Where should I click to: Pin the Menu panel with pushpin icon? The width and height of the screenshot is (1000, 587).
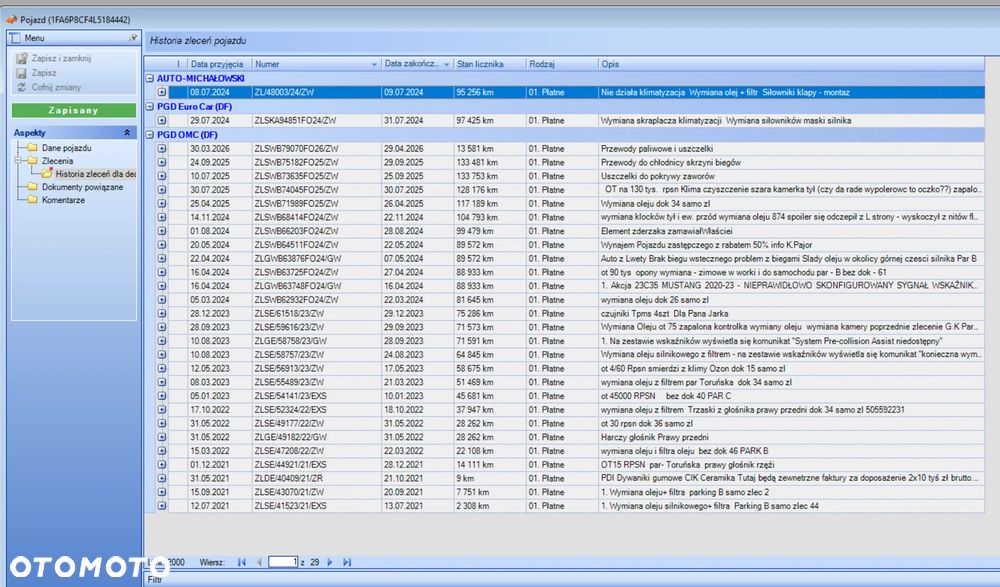click(133, 38)
